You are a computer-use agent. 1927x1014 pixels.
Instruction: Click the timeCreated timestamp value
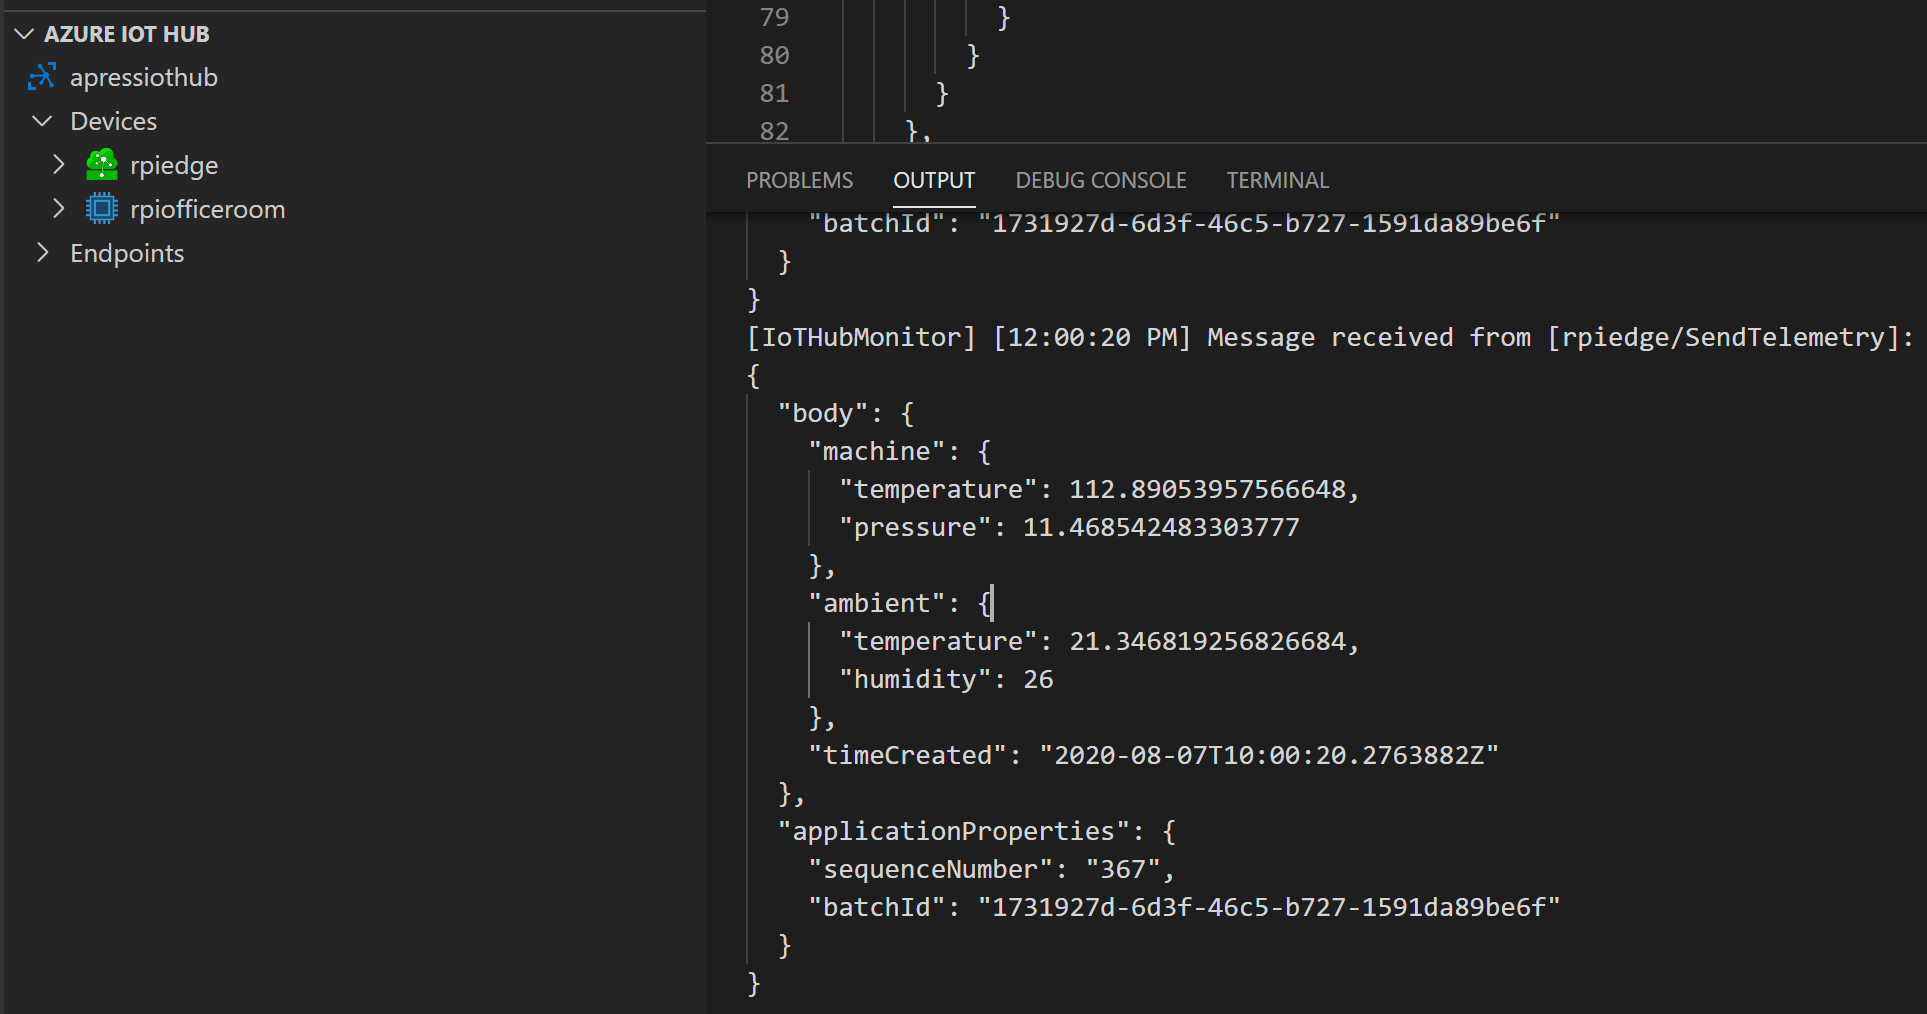[x=1269, y=755]
